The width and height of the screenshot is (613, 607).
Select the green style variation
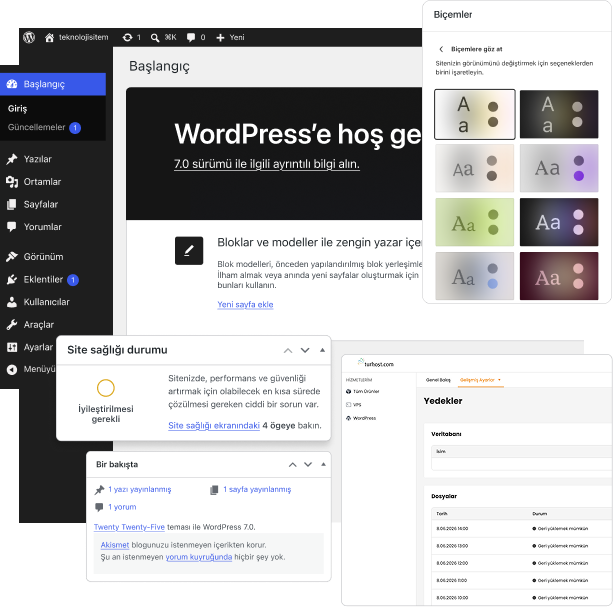[x=475, y=222]
